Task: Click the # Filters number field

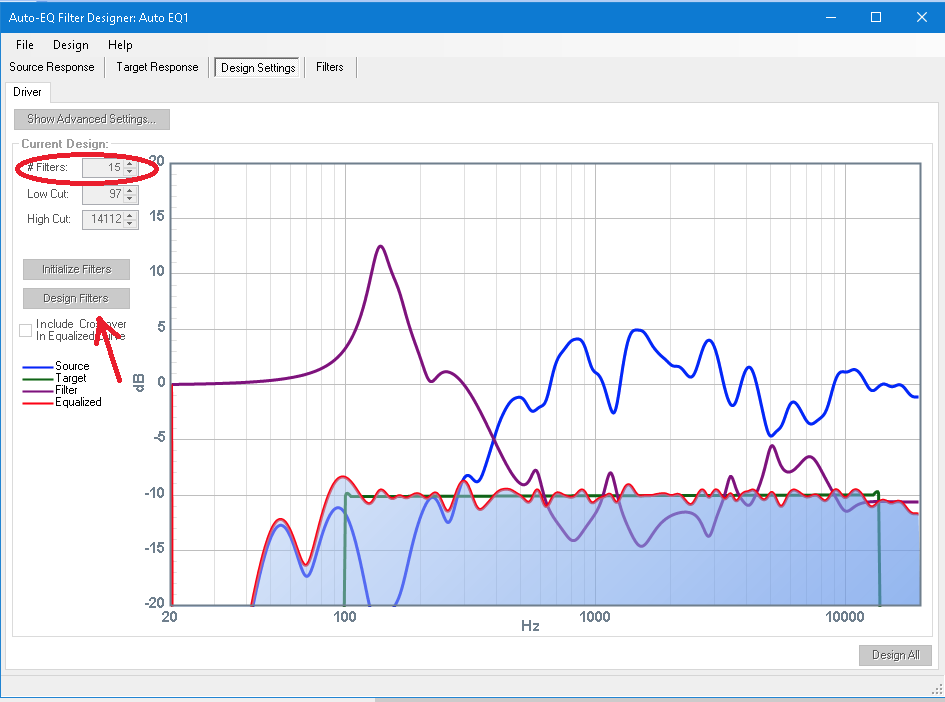Action: [102, 168]
